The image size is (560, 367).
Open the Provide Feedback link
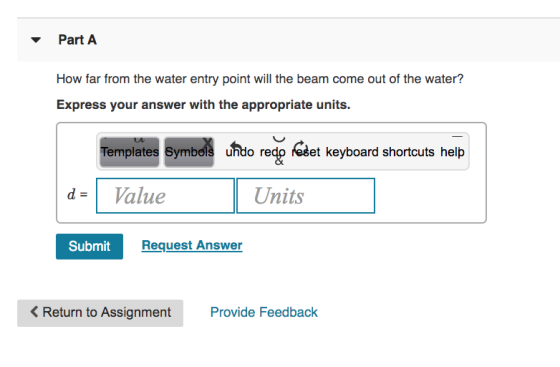tap(264, 312)
